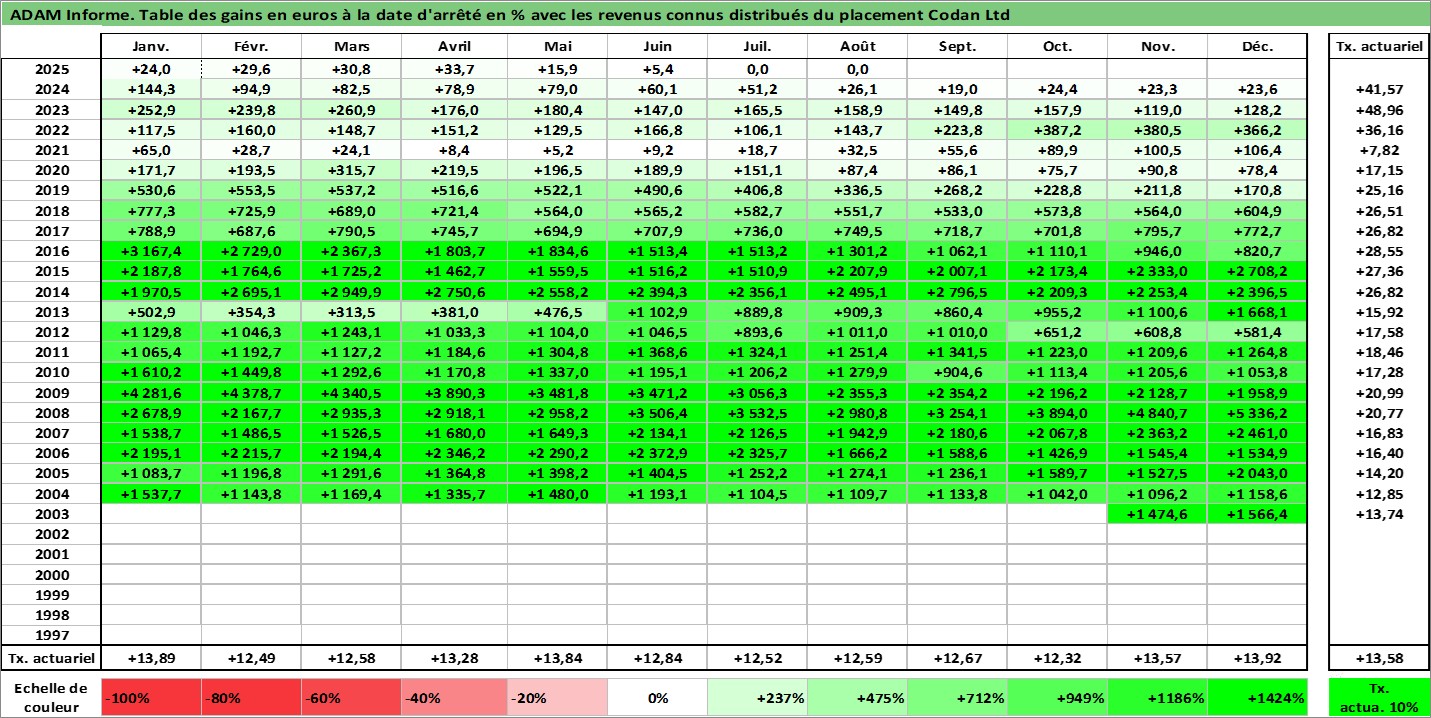Image resolution: width=1431 pixels, height=718 pixels.
Task: Click the Nov. column header
Action: pos(1157,46)
